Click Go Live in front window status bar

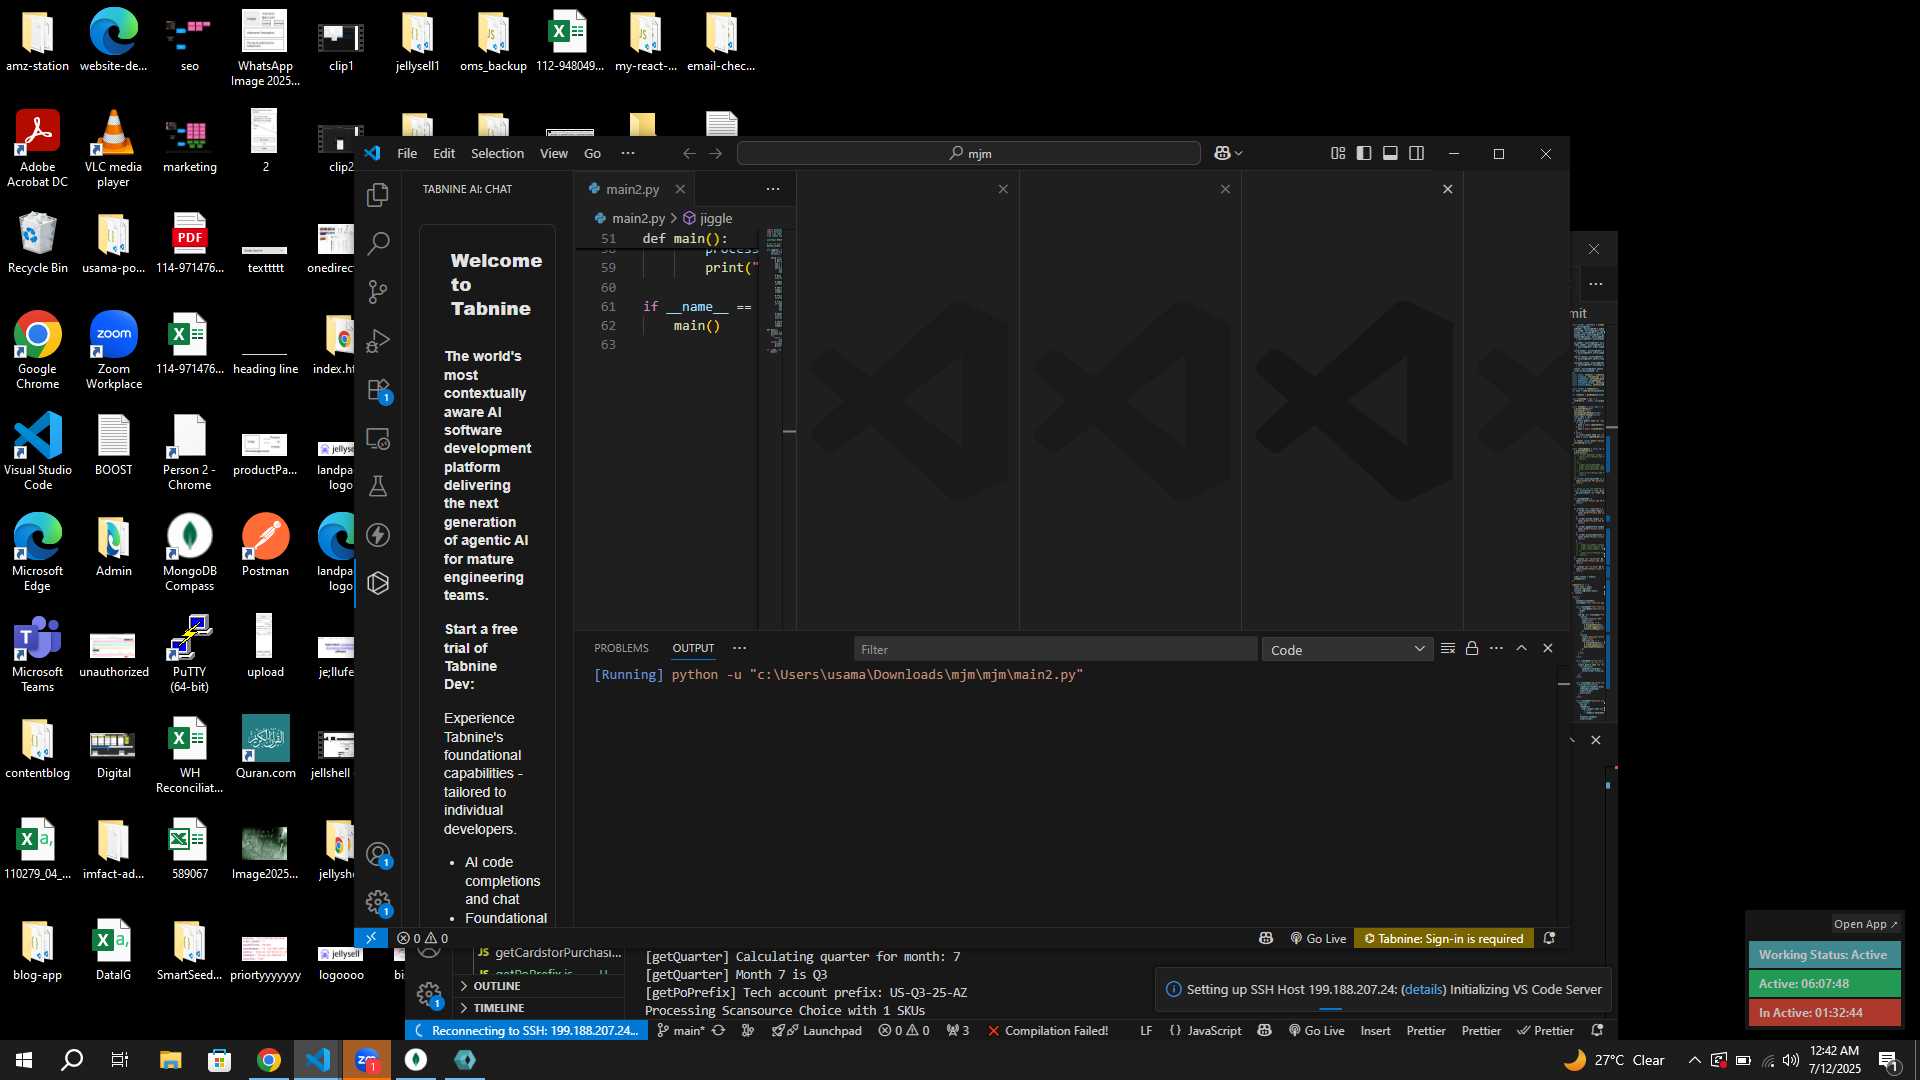click(1318, 938)
